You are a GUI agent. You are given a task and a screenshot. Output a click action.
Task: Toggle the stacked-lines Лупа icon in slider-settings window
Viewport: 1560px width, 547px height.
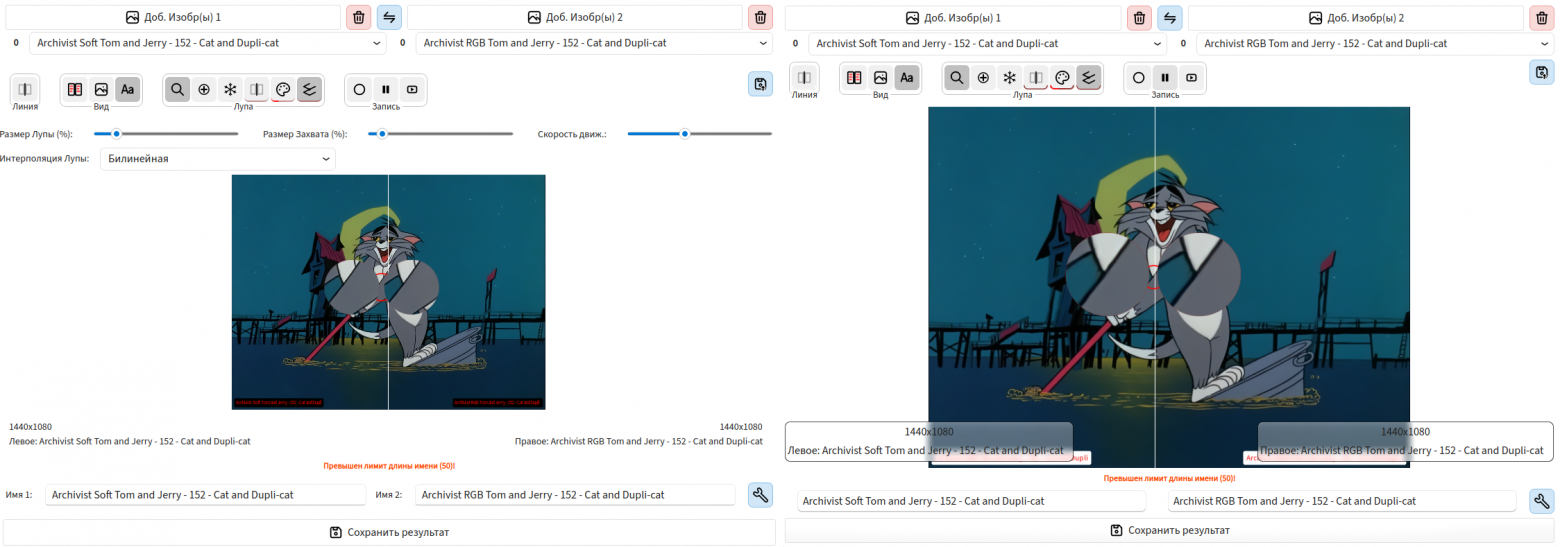tap(309, 89)
